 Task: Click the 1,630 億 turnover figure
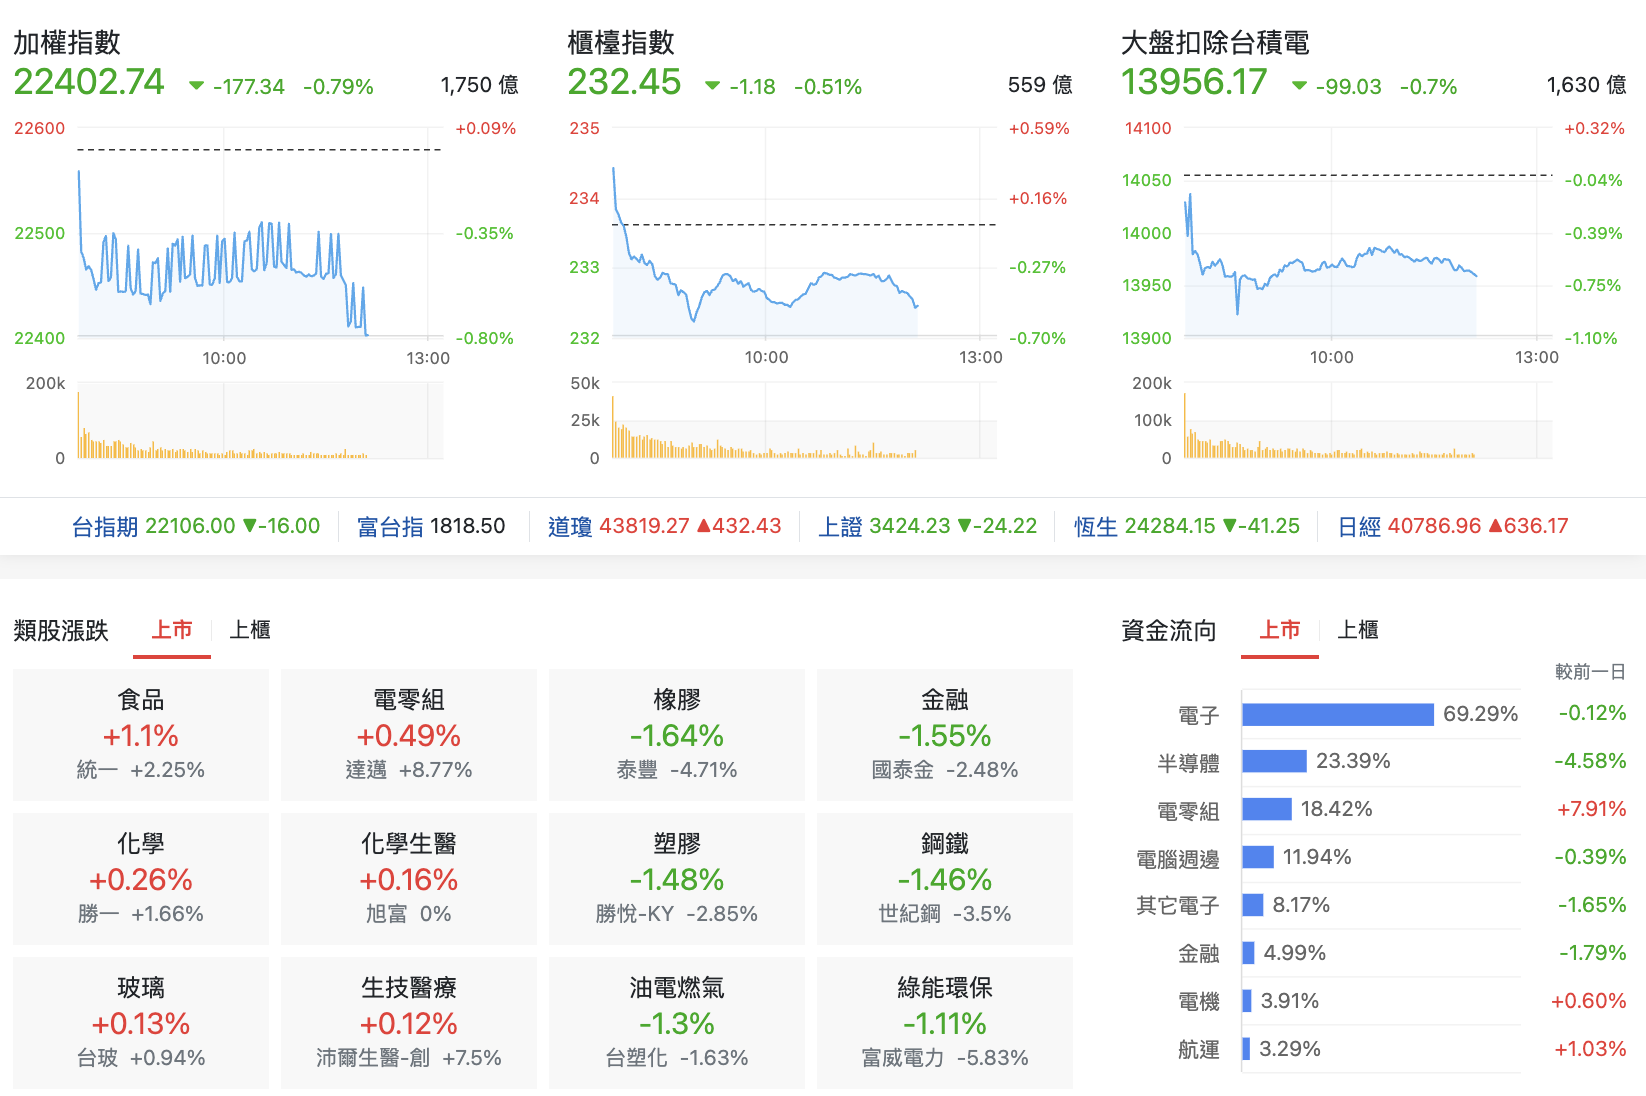click(1586, 85)
